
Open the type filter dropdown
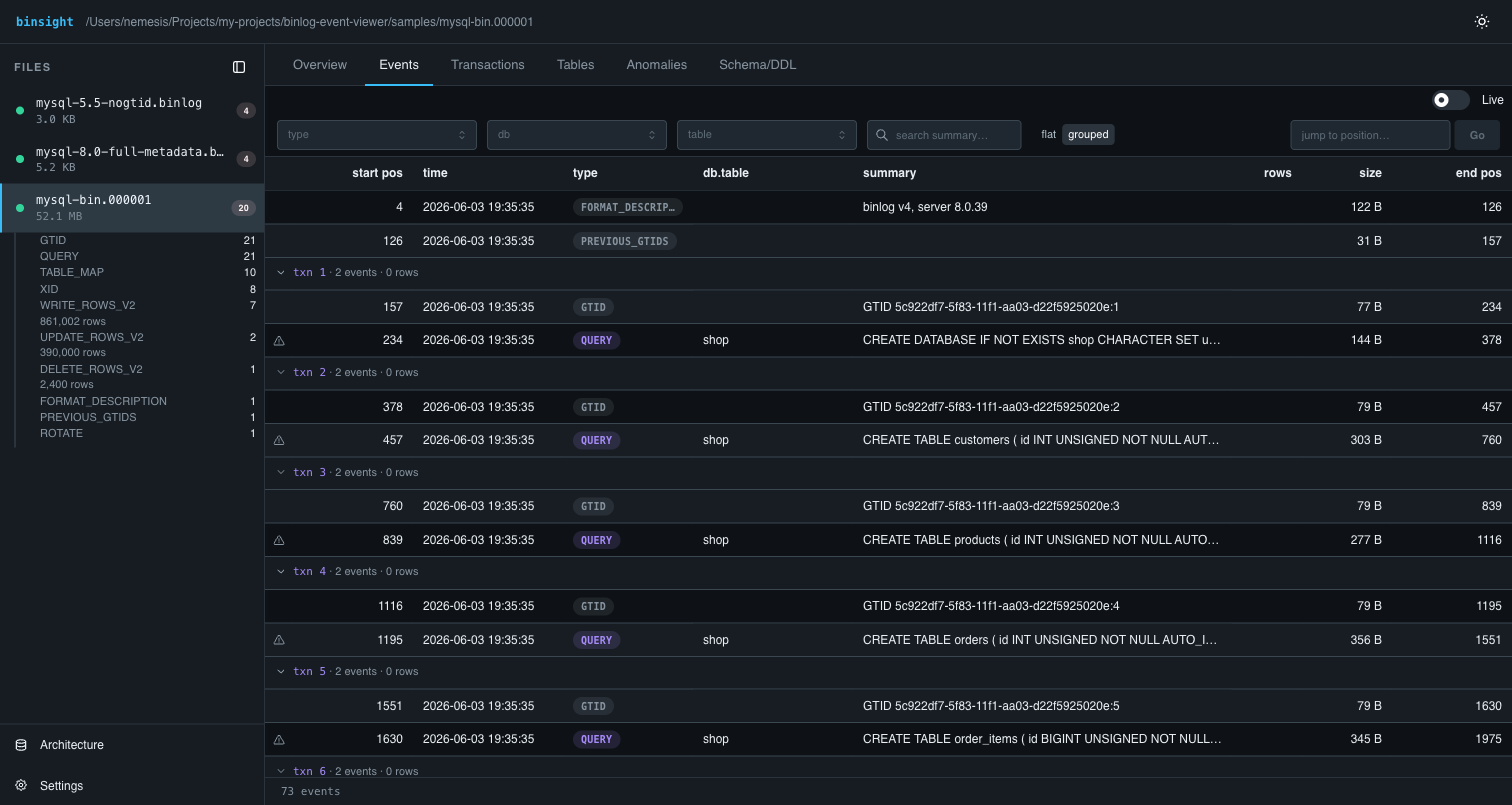click(377, 134)
